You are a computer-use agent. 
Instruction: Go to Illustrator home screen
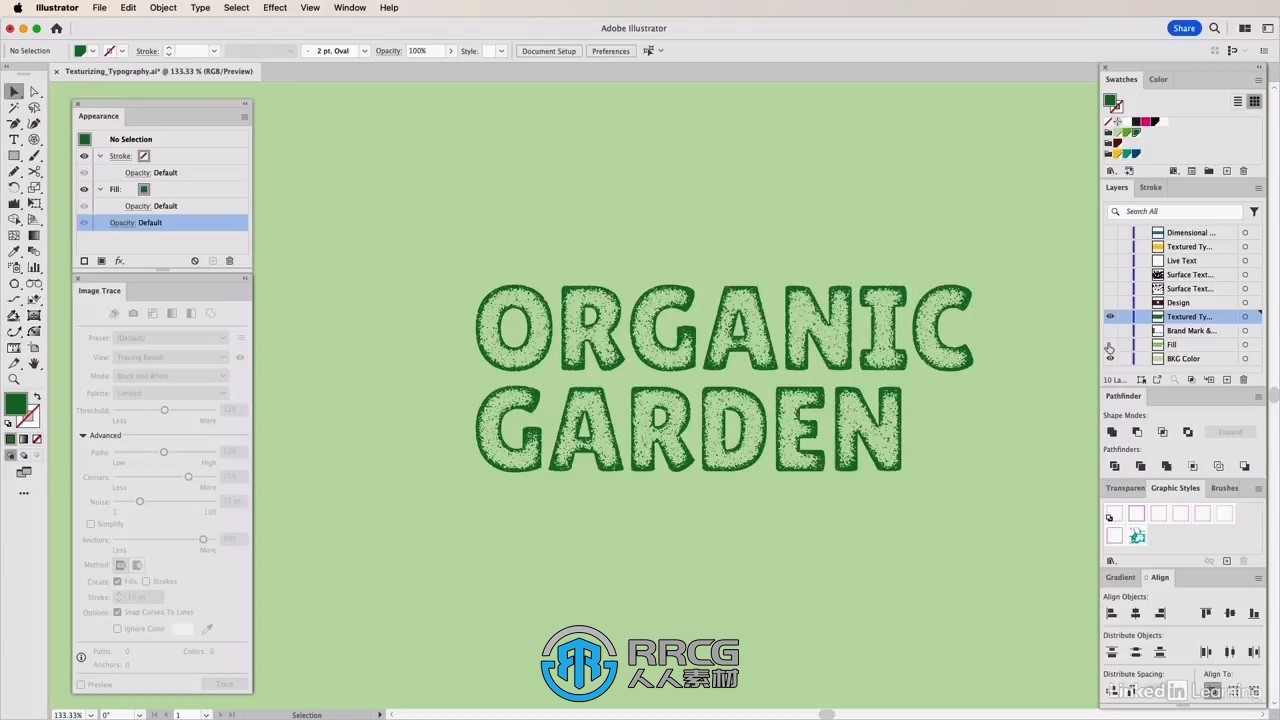(56, 29)
